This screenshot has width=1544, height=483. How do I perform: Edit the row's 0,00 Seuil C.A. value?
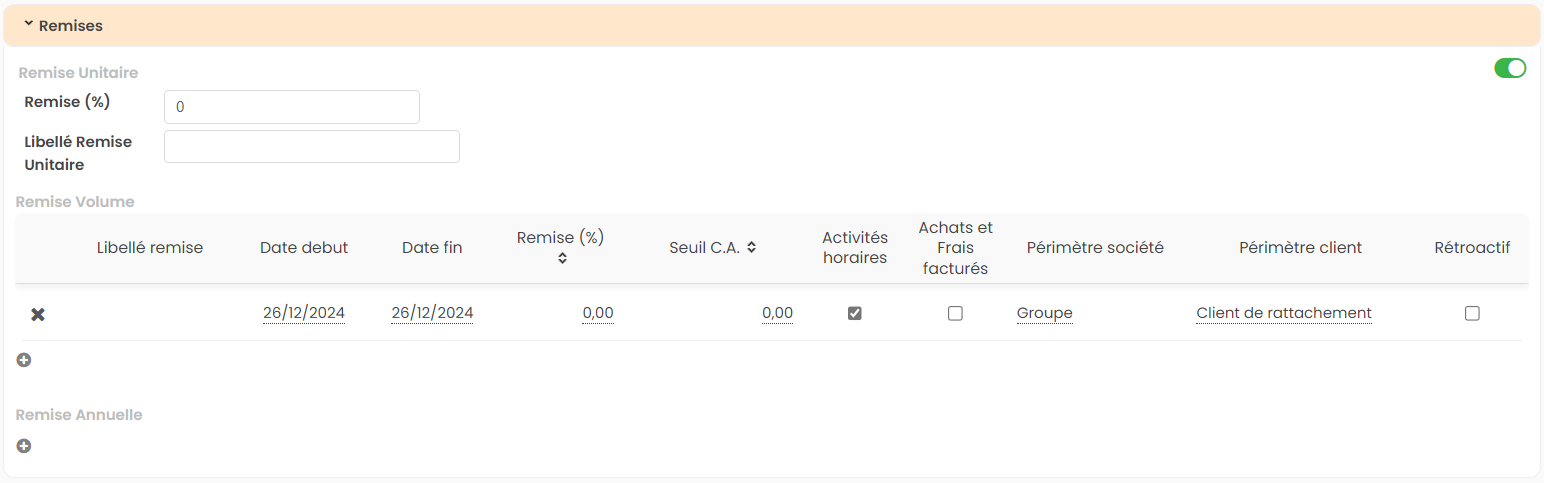click(777, 313)
